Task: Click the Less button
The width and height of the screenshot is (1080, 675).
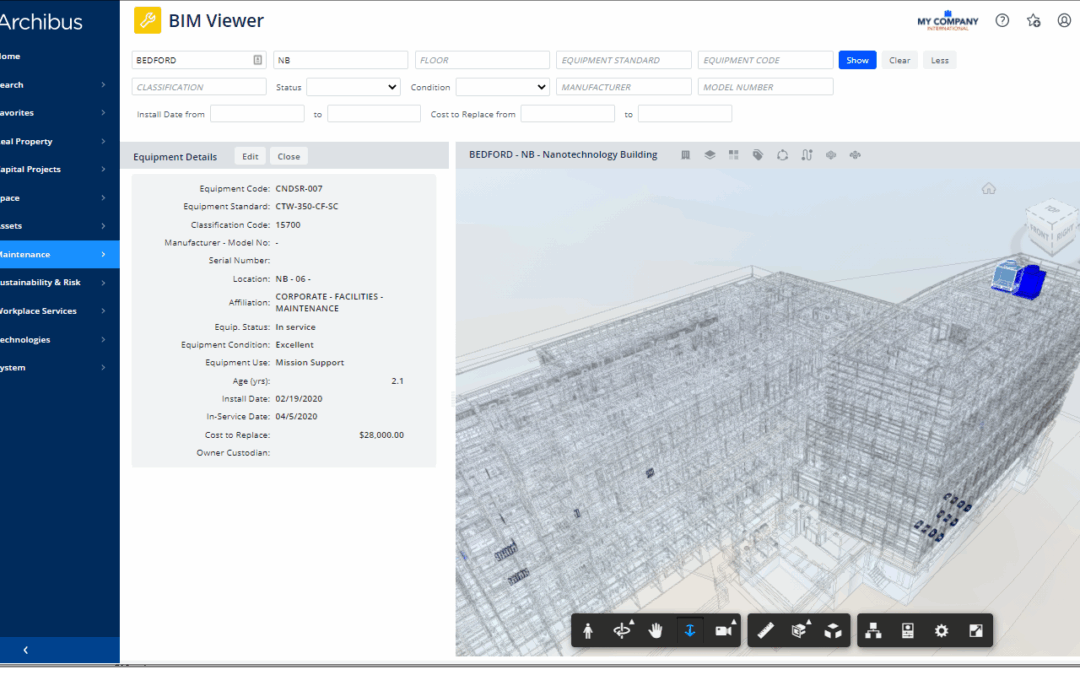Action: [x=939, y=60]
